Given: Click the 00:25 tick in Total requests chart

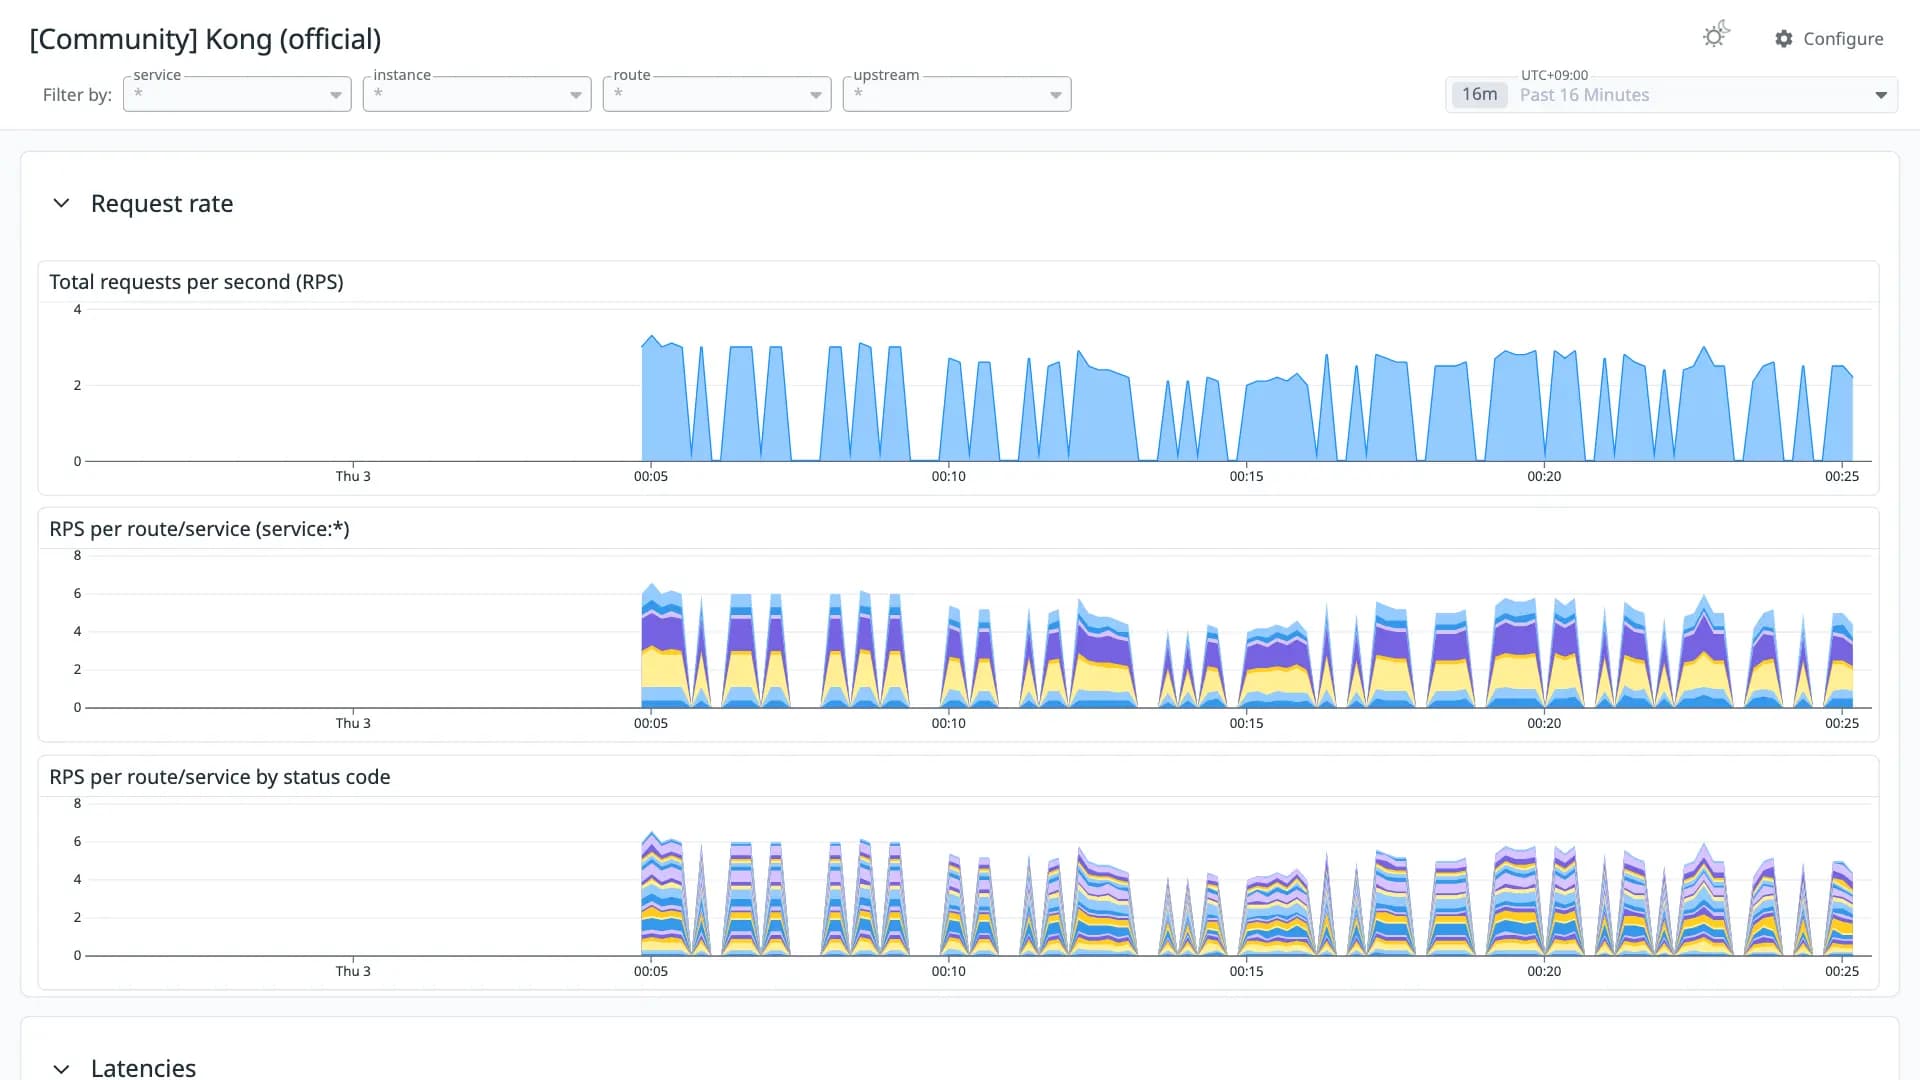Looking at the screenshot, I should click(1842, 476).
